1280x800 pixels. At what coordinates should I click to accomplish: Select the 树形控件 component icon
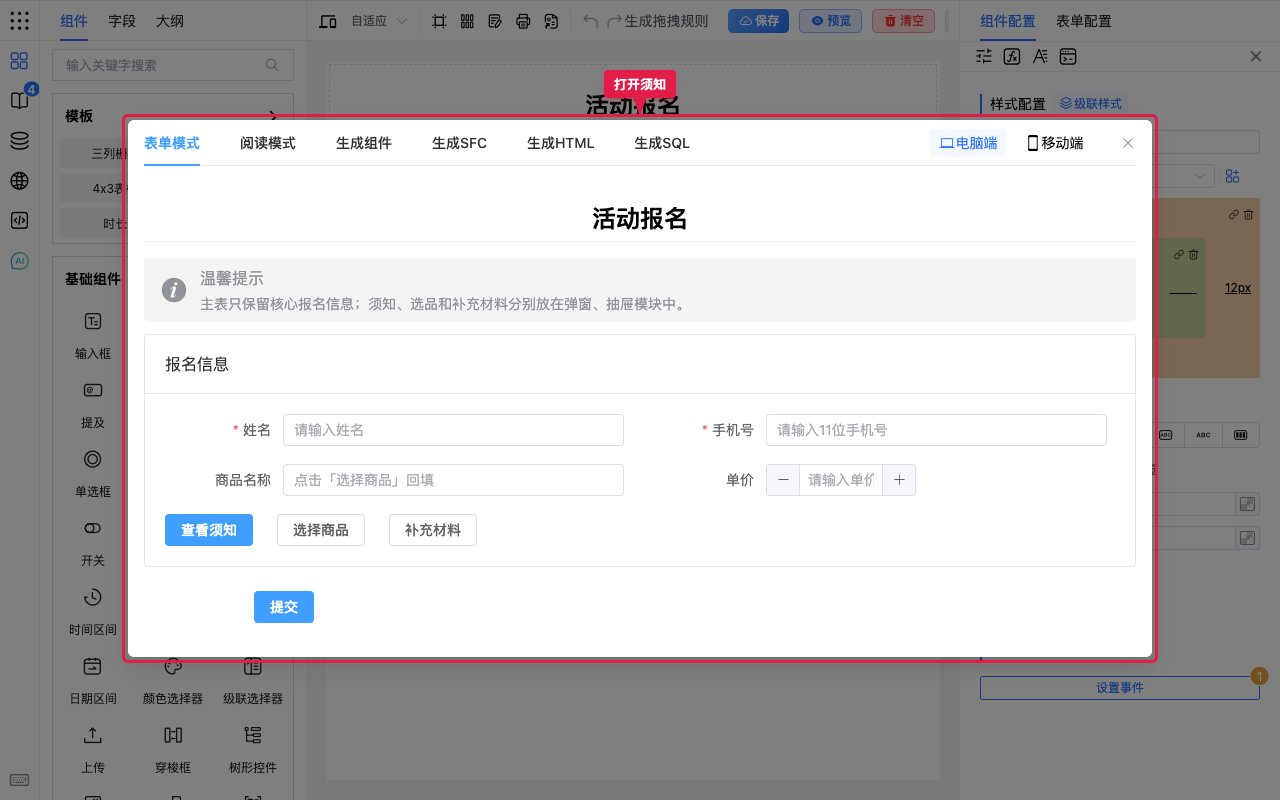(x=253, y=735)
